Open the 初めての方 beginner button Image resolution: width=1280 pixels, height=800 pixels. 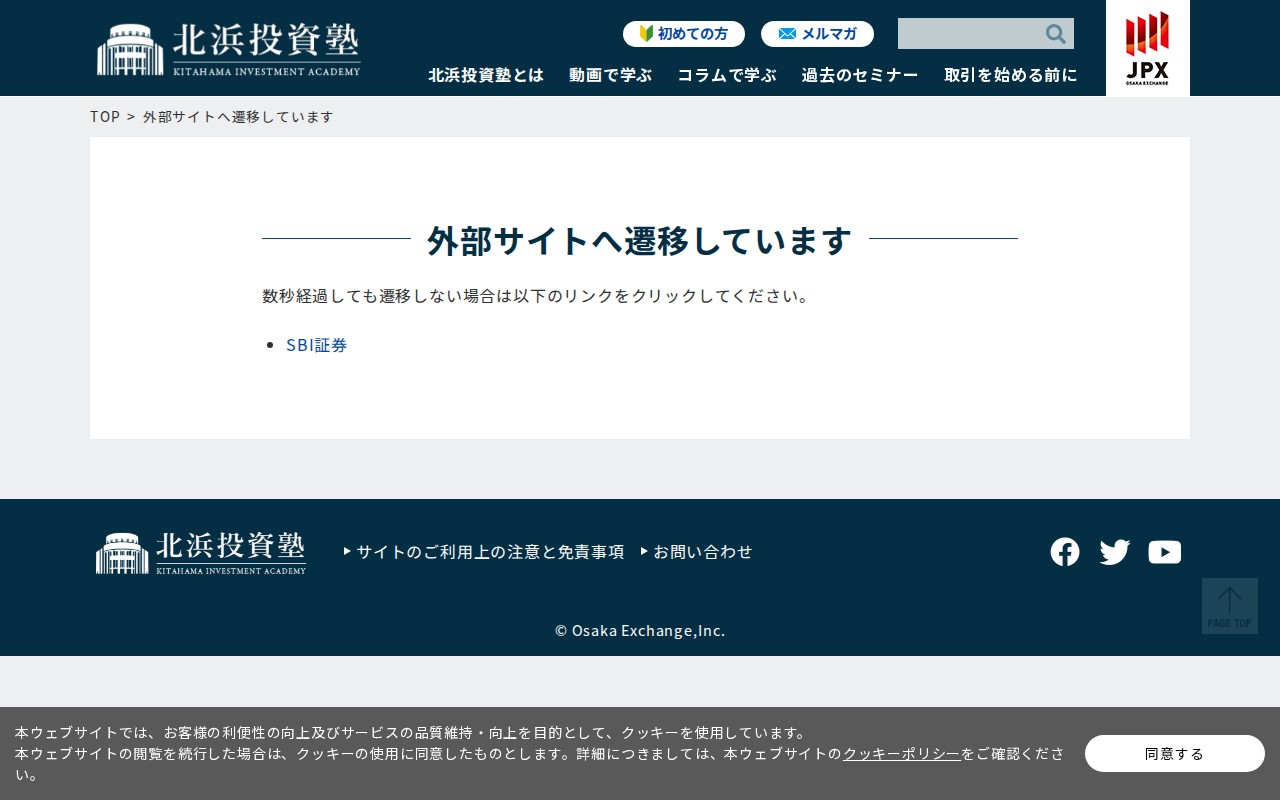[x=684, y=34]
